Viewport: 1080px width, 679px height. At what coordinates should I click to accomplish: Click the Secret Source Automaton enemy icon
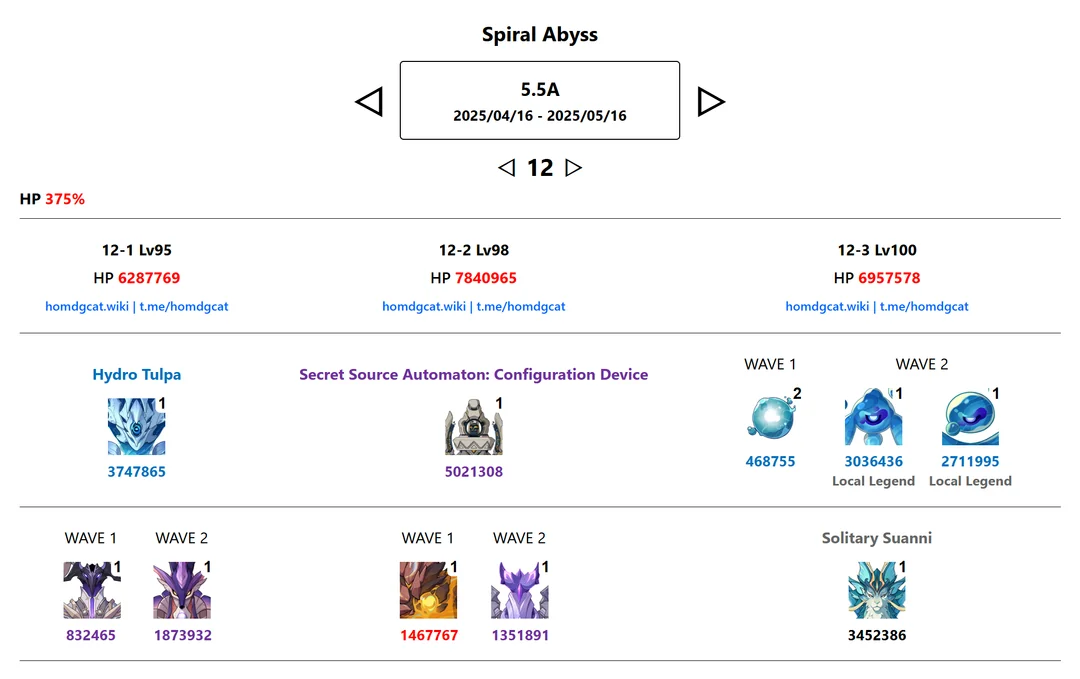click(474, 426)
